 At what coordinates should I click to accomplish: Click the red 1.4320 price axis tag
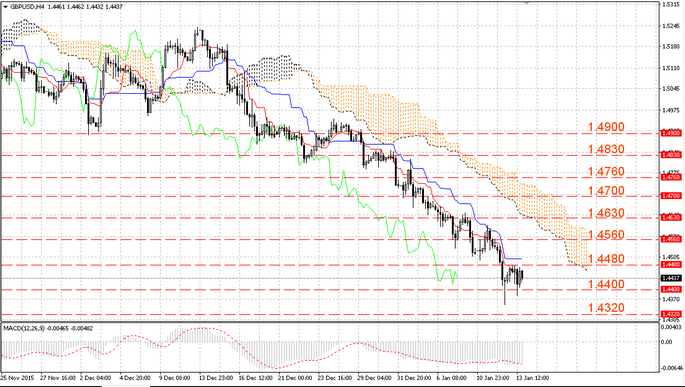click(671, 314)
